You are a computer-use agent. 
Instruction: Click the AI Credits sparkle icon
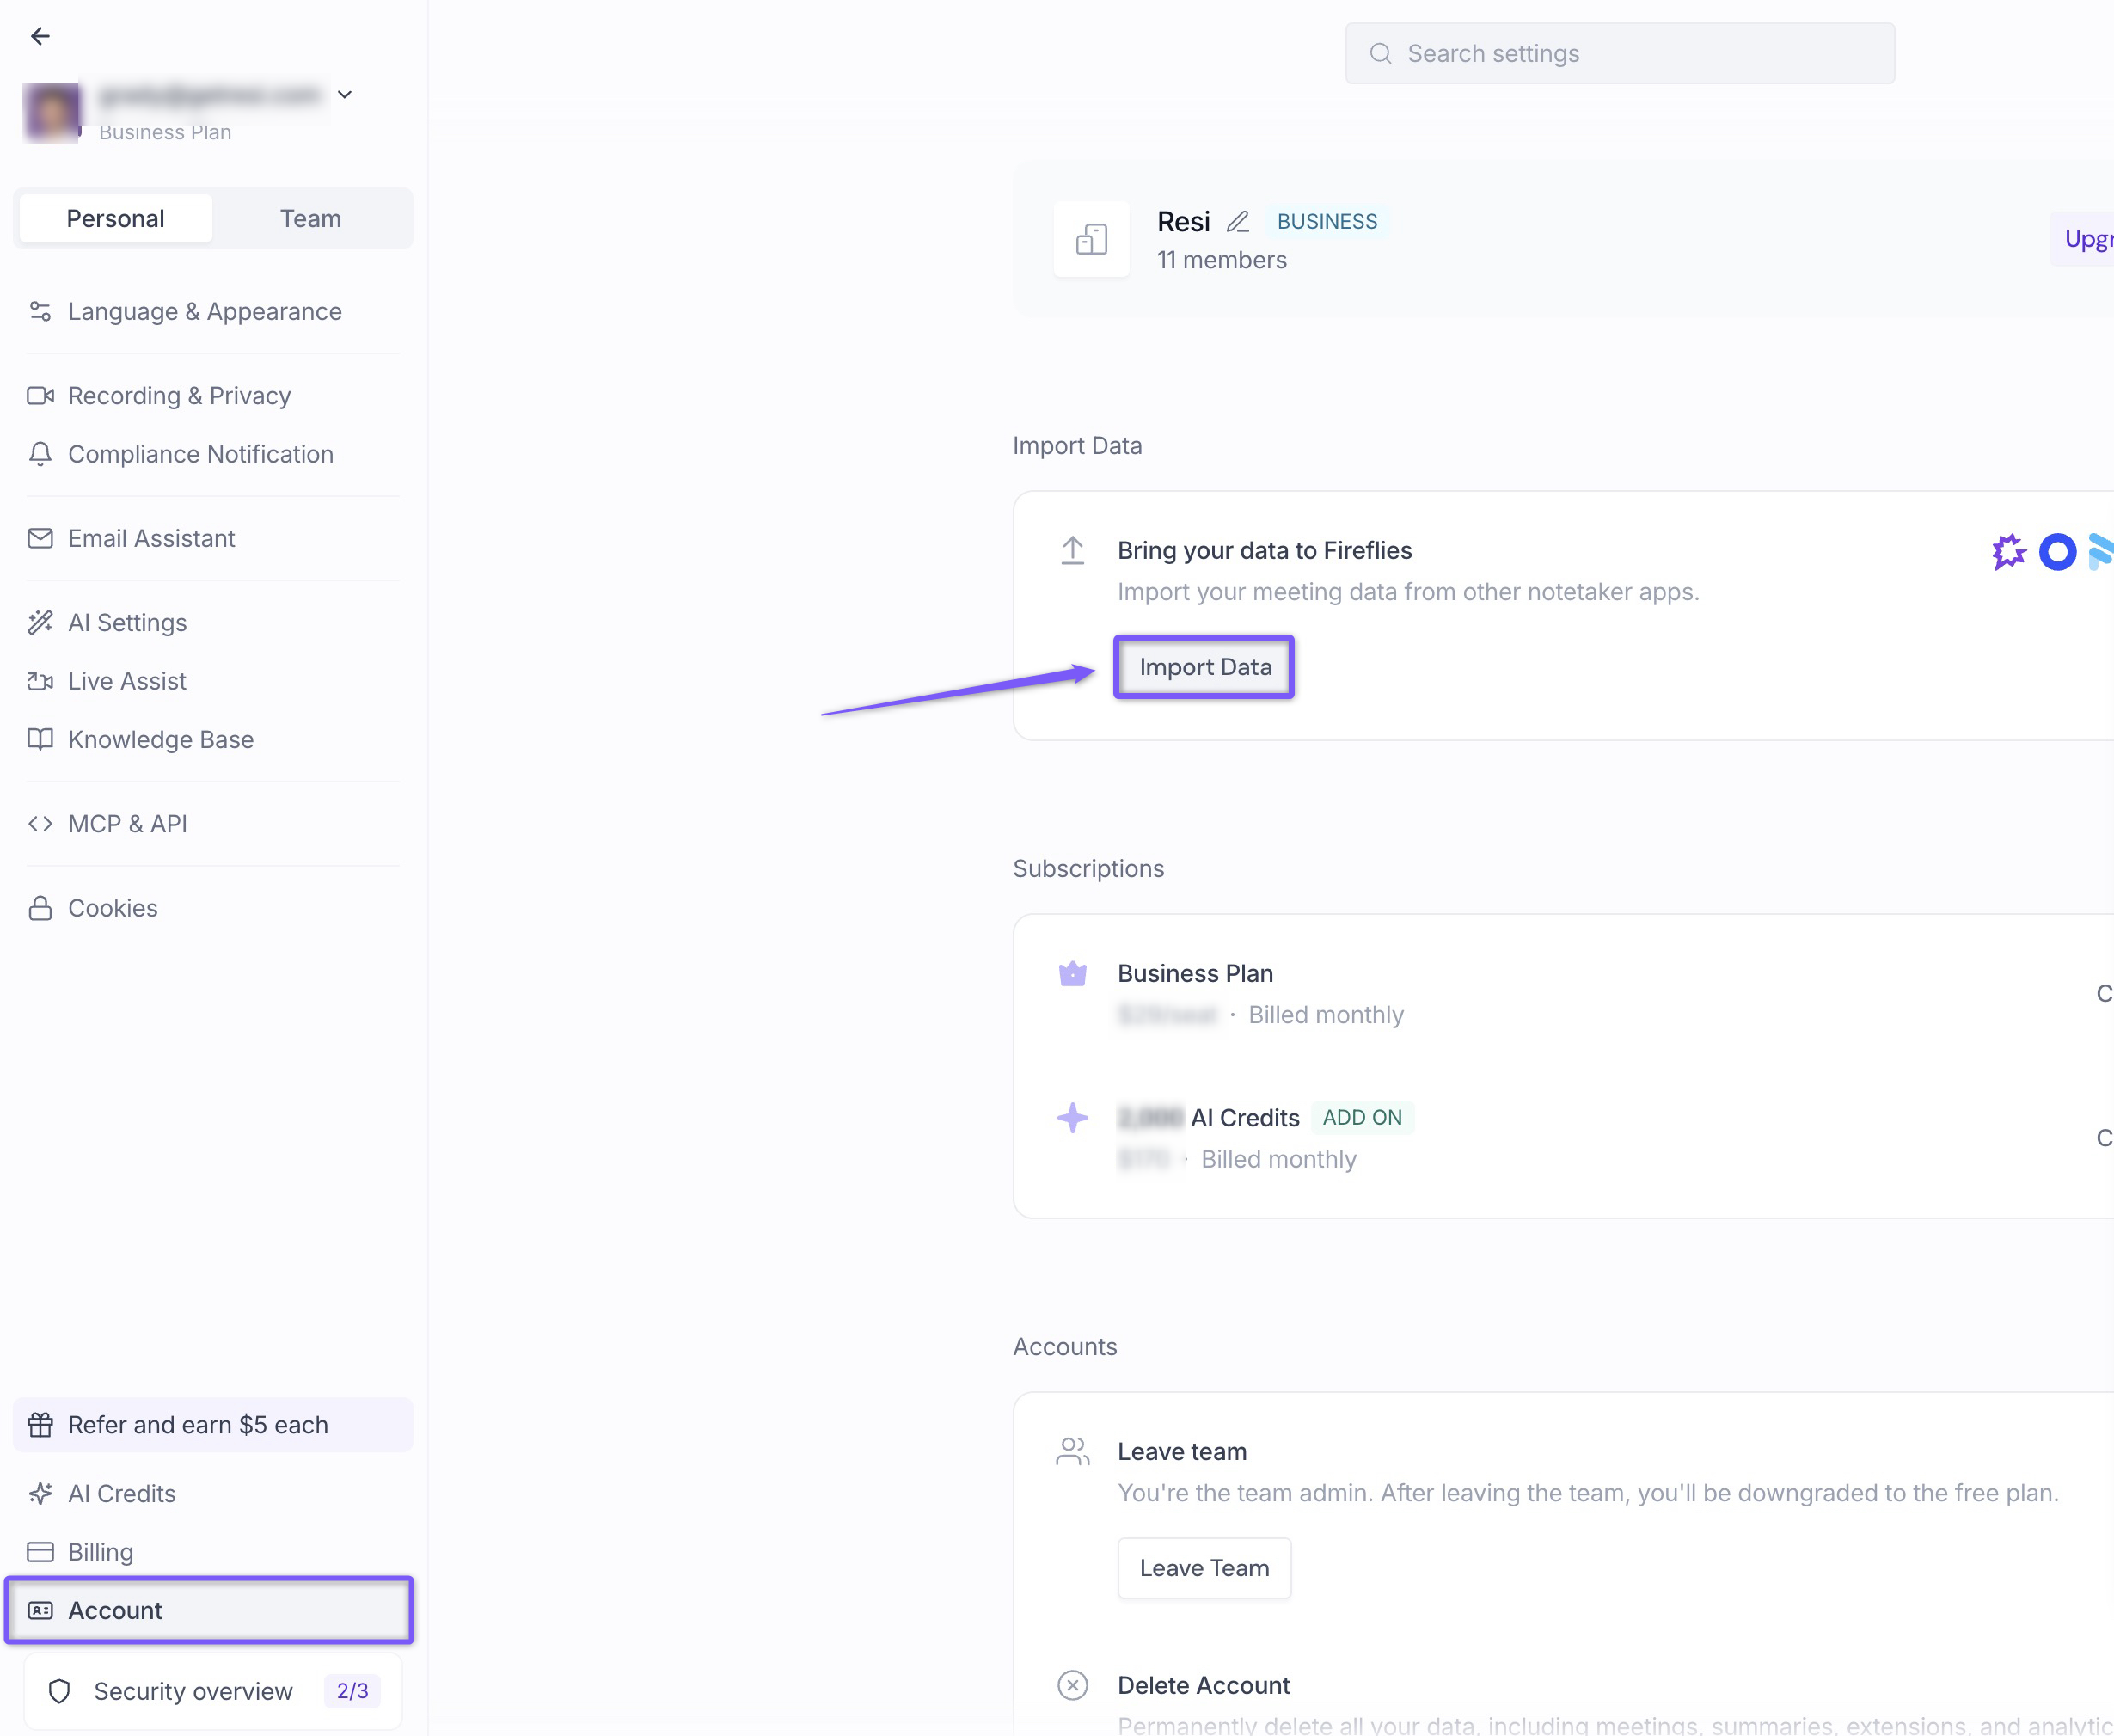[40, 1493]
